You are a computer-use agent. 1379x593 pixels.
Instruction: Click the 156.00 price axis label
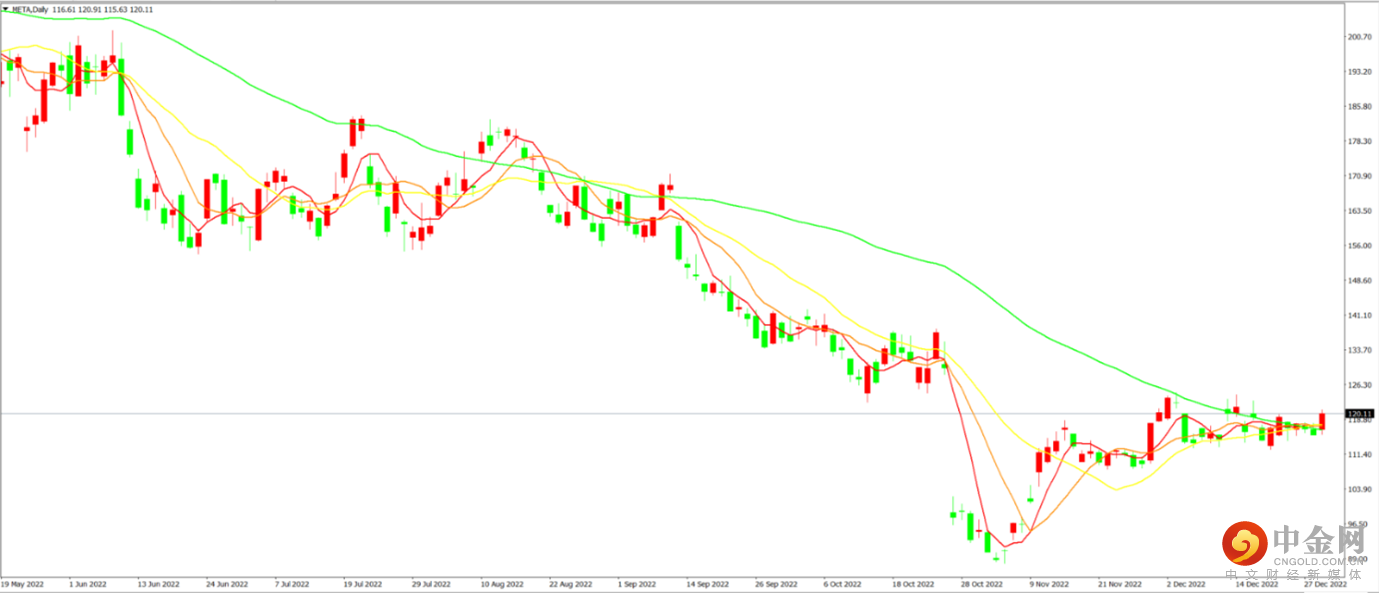point(1359,246)
